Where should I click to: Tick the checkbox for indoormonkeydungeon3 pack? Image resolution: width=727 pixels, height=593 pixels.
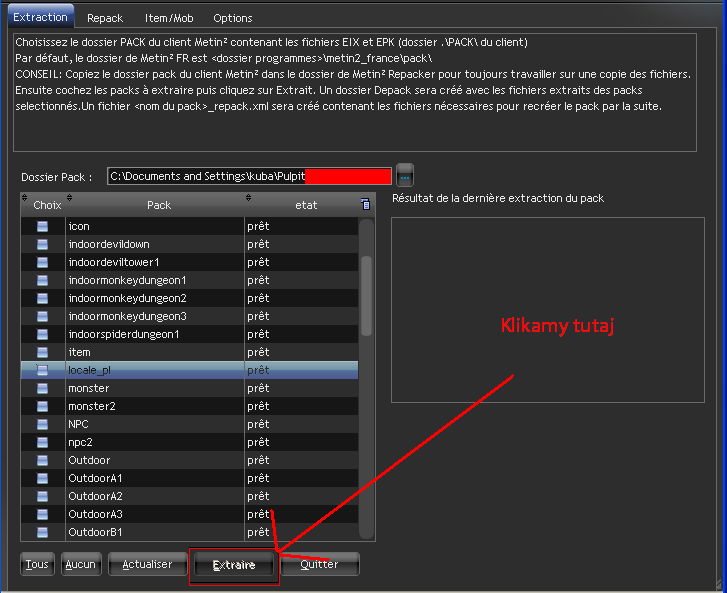pos(42,316)
